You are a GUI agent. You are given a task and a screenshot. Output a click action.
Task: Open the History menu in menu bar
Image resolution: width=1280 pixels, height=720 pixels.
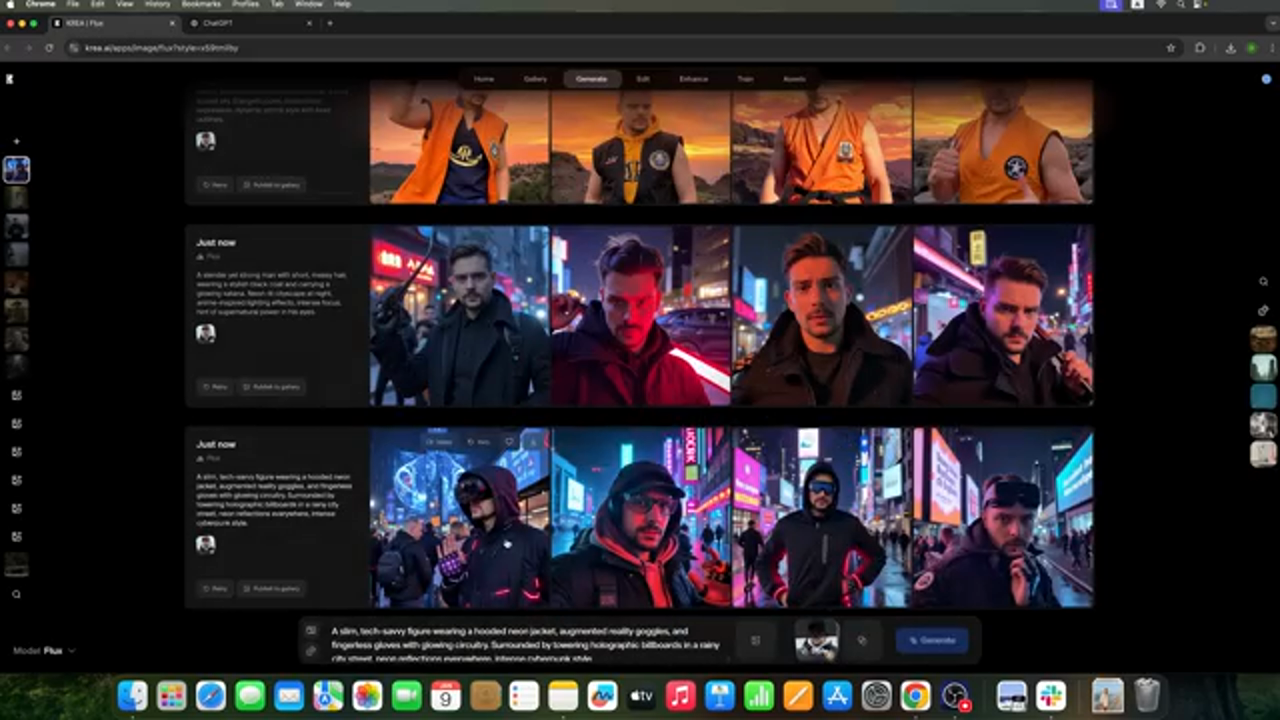coord(157,4)
